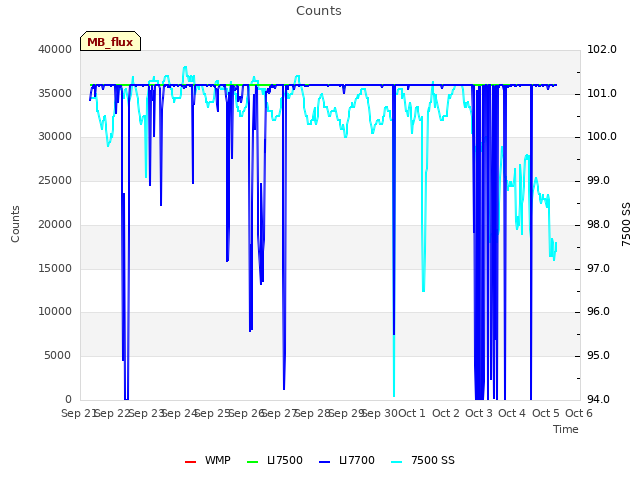The height and width of the screenshot is (480, 640).
Task: Click the 97.0 right-axis tick label
Action: click(x=598, y=269)
